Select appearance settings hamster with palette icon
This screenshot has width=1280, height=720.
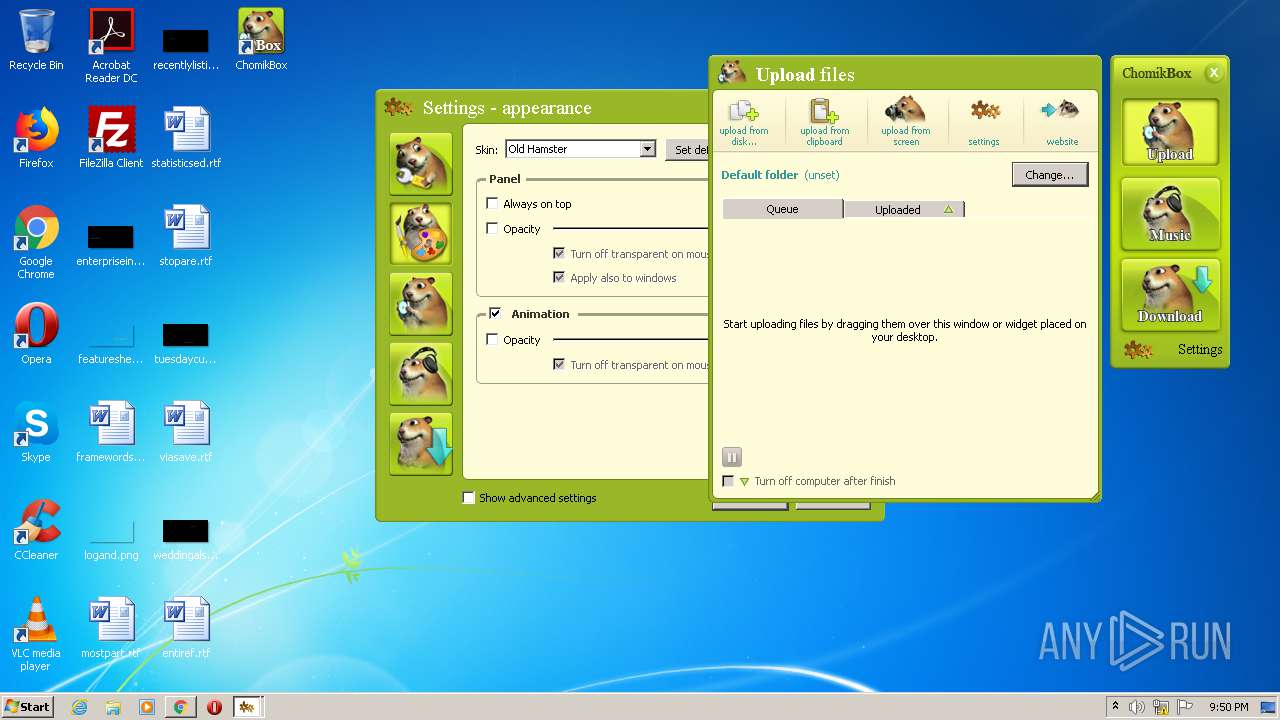[420, 232]
